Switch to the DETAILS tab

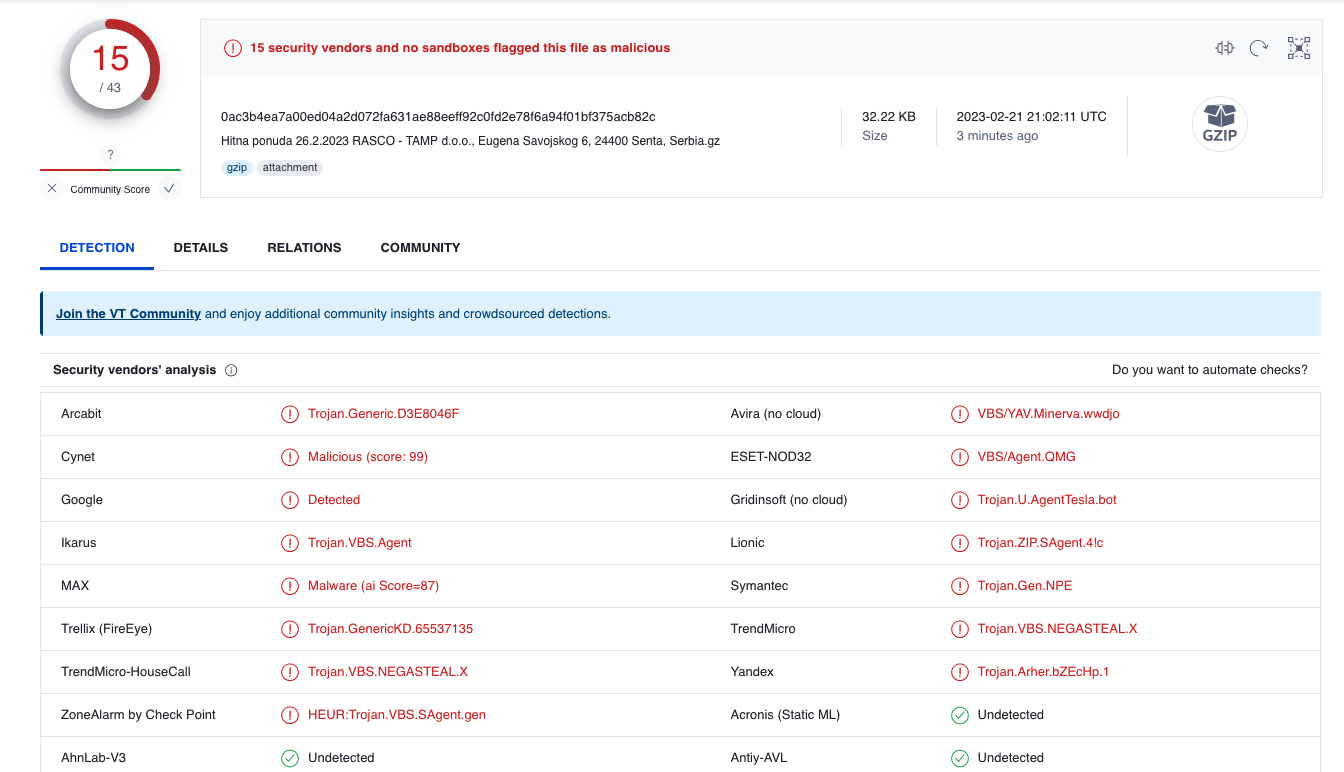(x=201, y=248)
